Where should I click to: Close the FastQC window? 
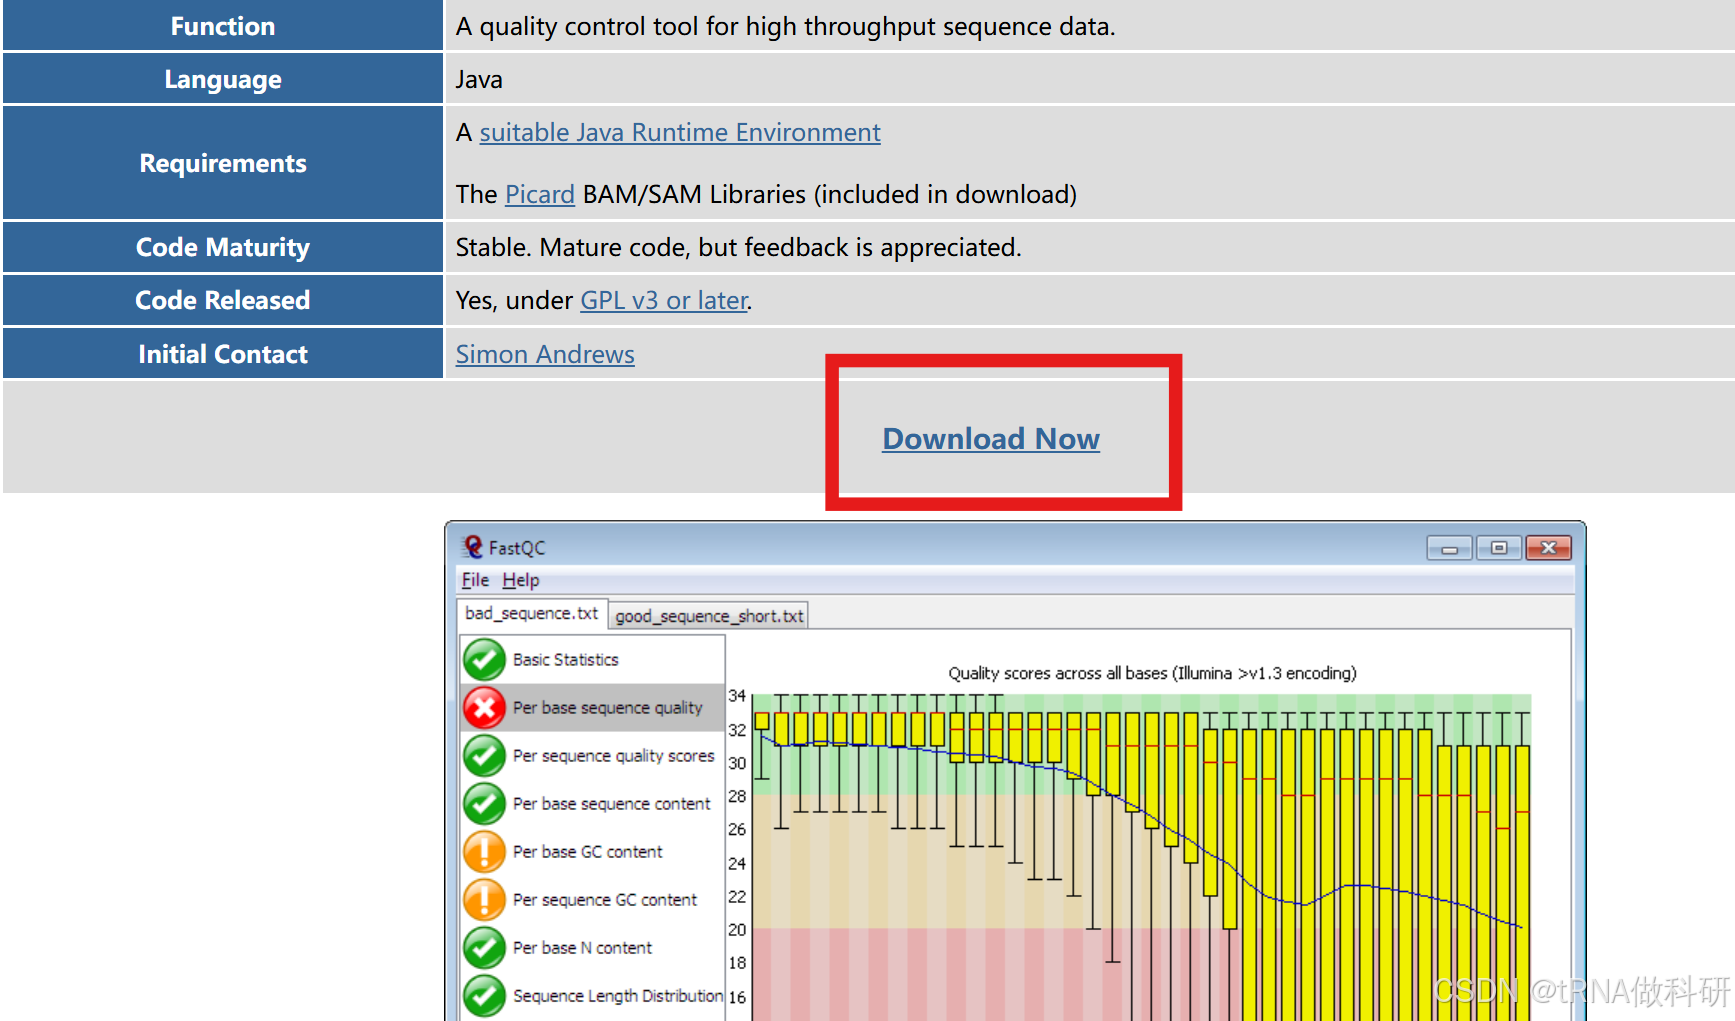[x=1548, y=548]
